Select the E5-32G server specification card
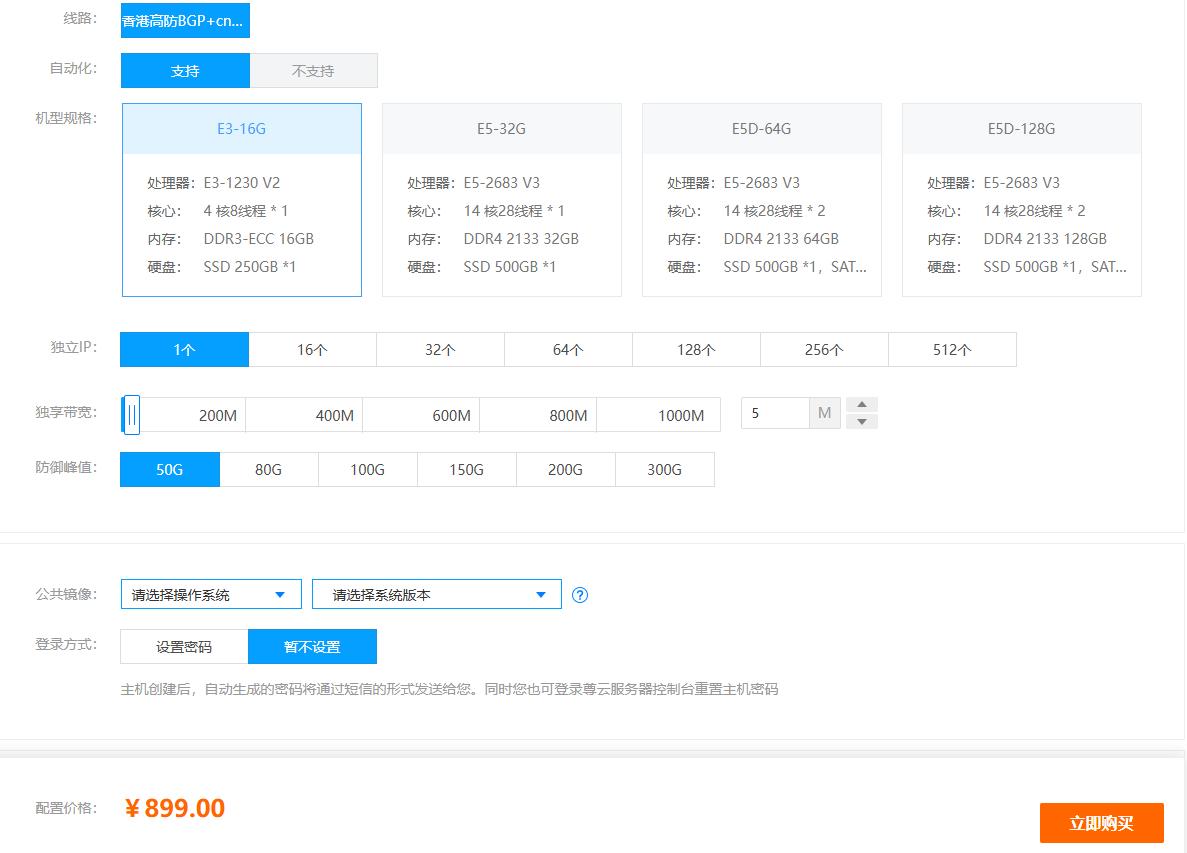This screenshot has height=853, width=1187. tap(501, 200)
